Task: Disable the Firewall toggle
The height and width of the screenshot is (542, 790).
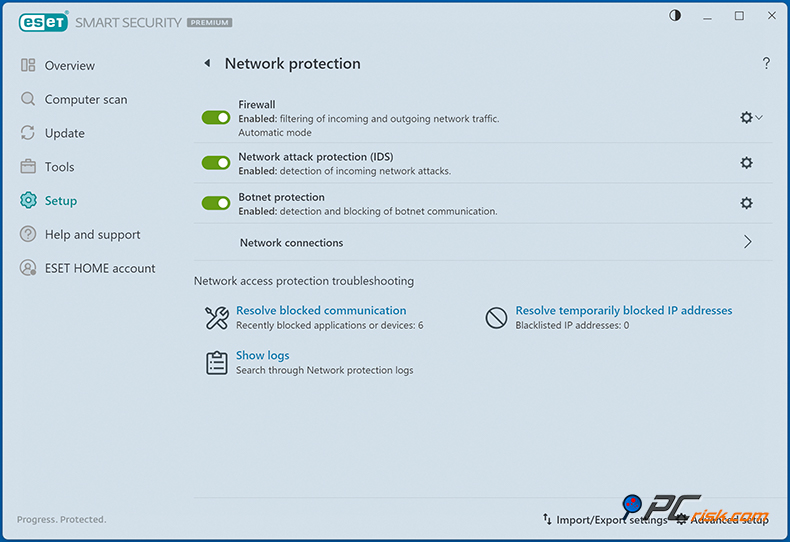Action: 216,118
